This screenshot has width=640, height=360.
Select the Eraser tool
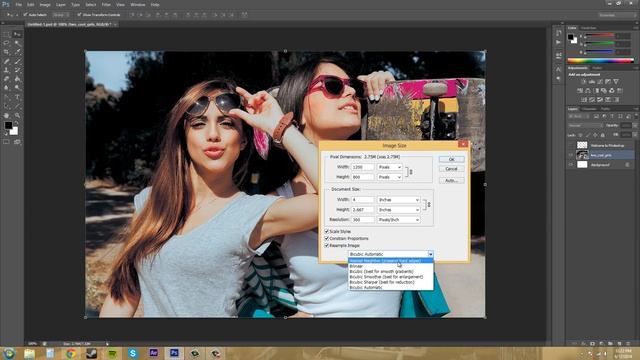pyautogui.click(x=6, y=78)
